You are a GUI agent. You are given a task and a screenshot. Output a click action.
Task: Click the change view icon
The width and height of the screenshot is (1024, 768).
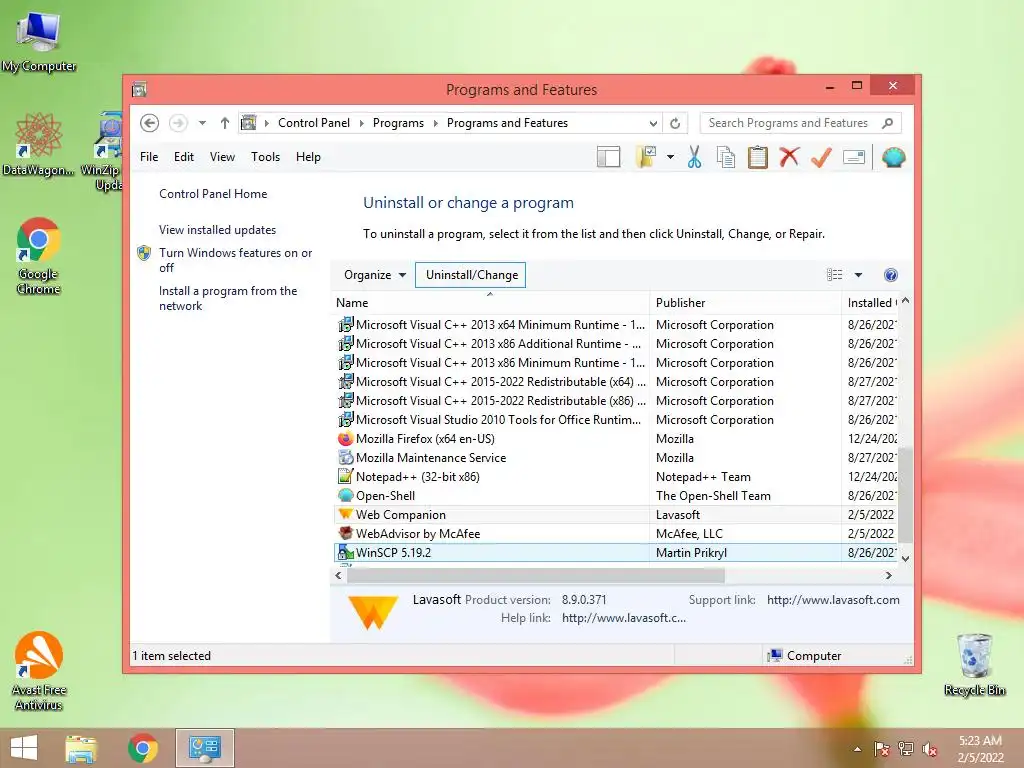pyautogui.click(x=835, y=275)
